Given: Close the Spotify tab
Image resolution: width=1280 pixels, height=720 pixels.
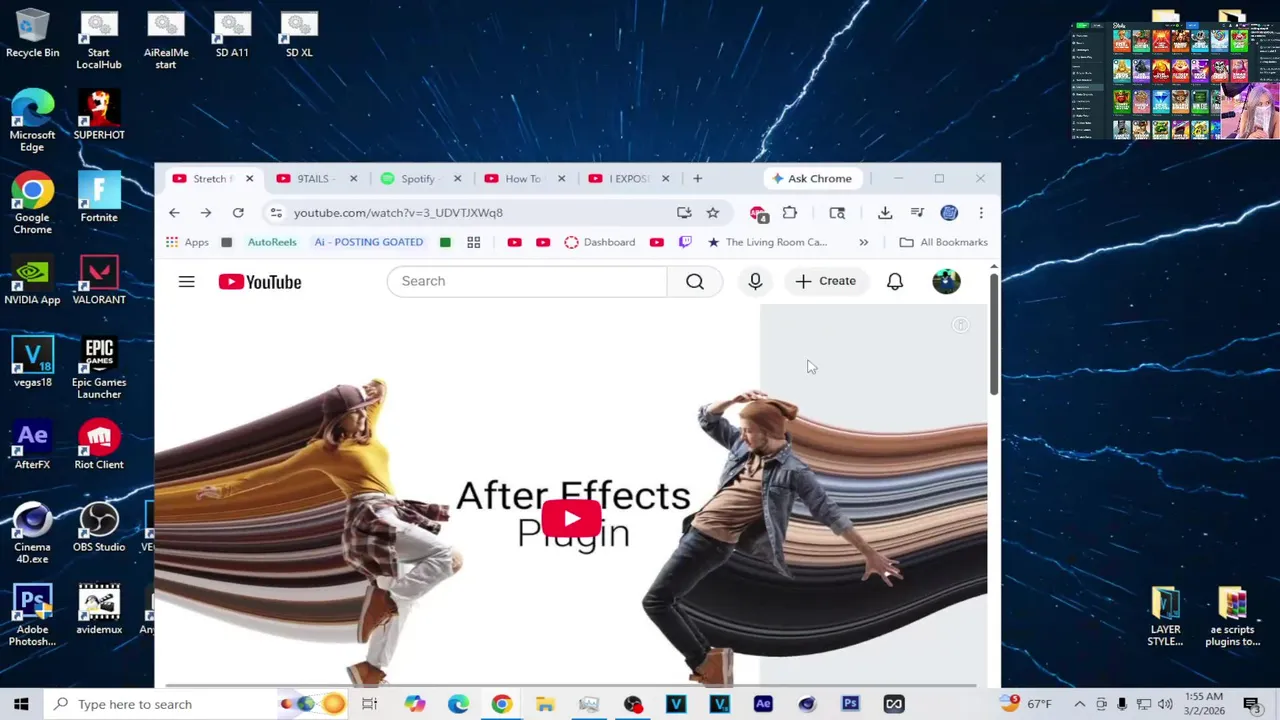Looking at the screenshot, I should [x=457, y=178].
